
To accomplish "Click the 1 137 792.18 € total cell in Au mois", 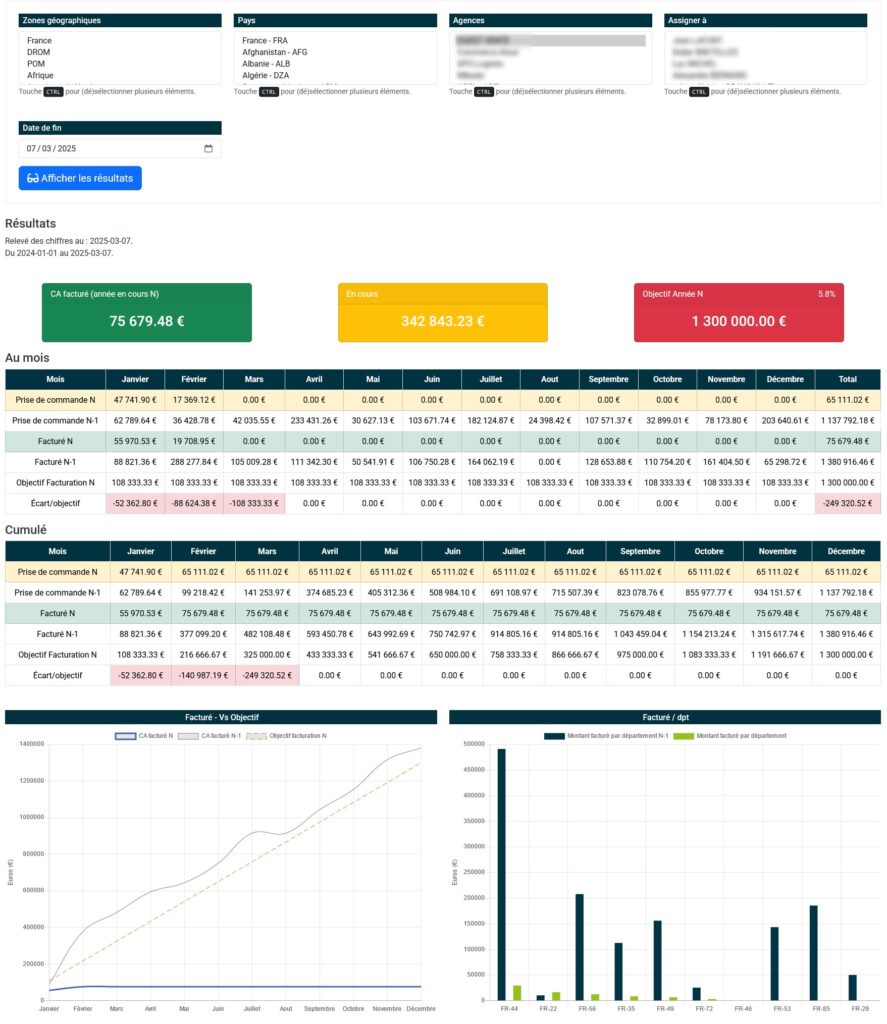I will [x=847, y=421].
